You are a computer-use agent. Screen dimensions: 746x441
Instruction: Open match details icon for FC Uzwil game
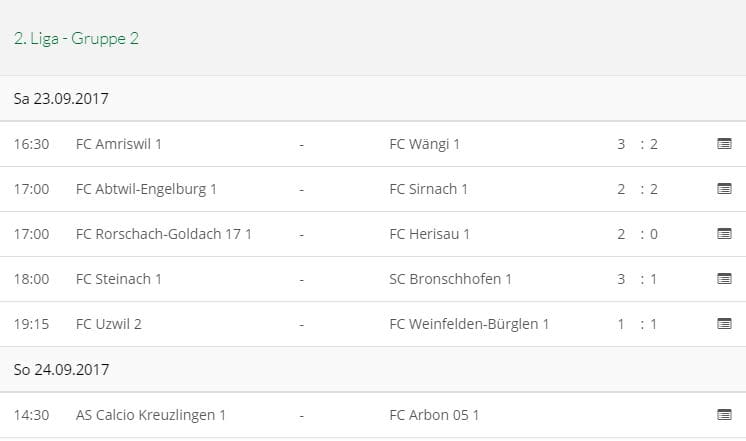coord(724,324)
